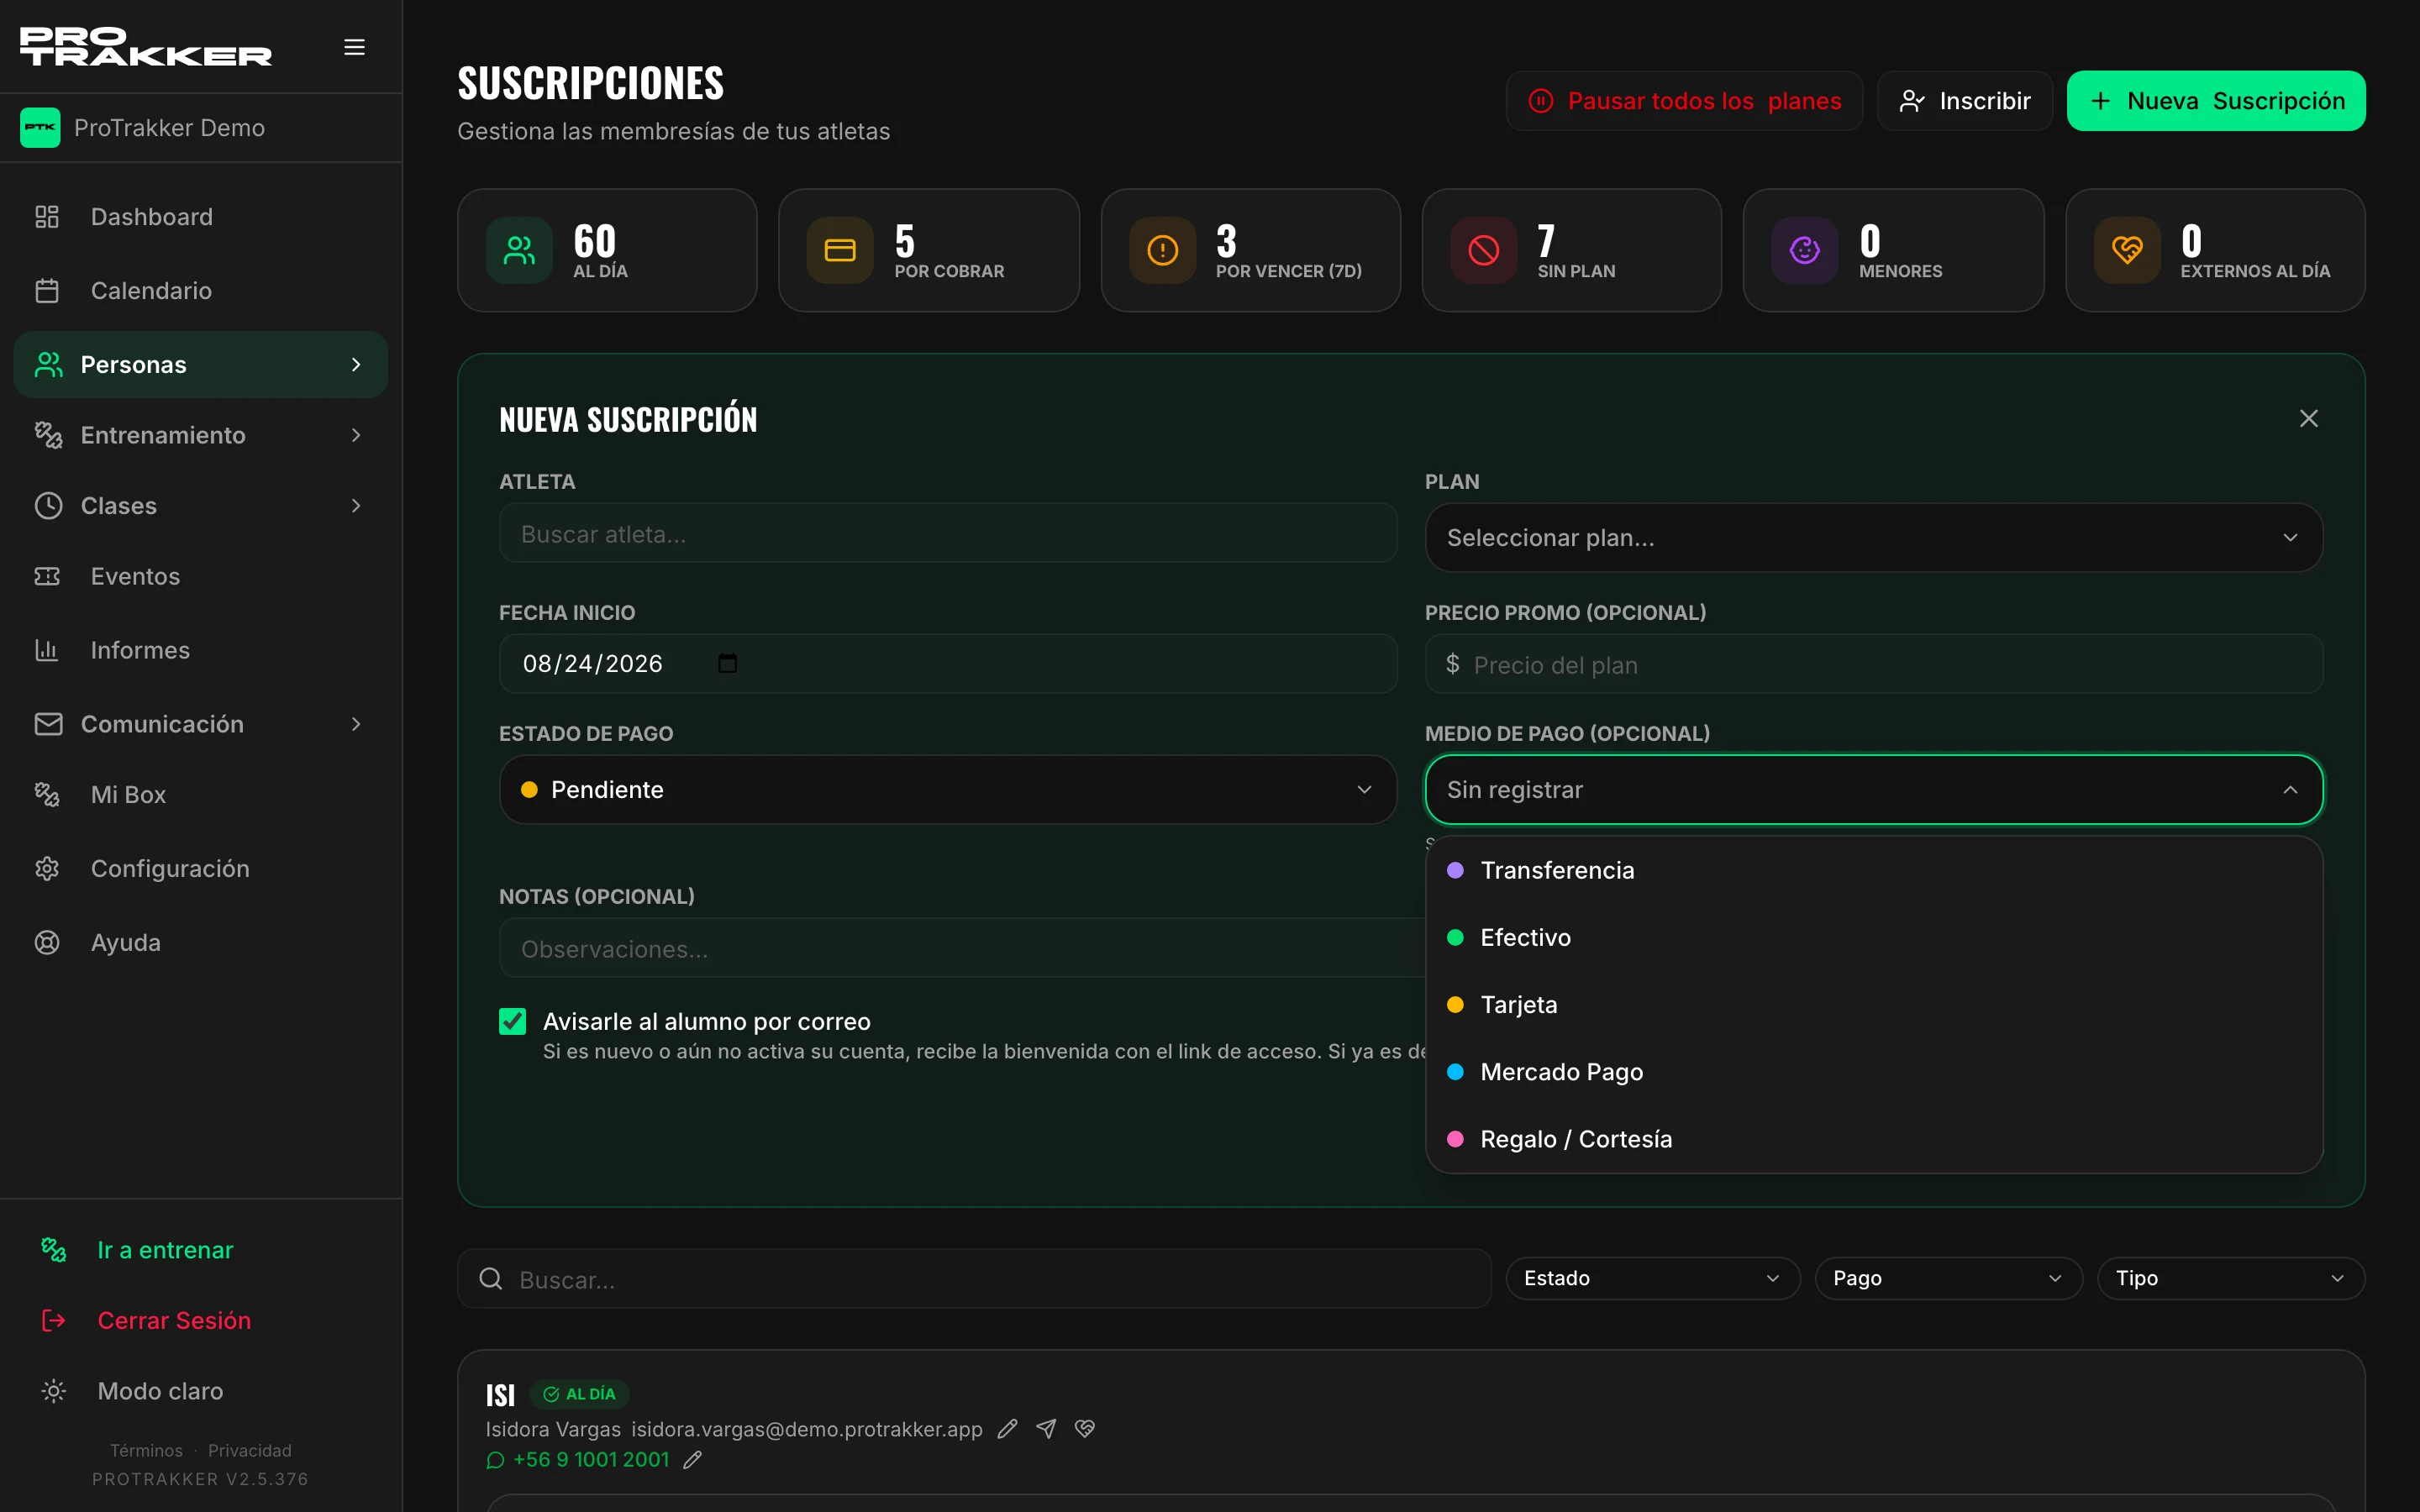
Task: Click Nueva Suscripción green button
Action: (x=2216, y=101)
